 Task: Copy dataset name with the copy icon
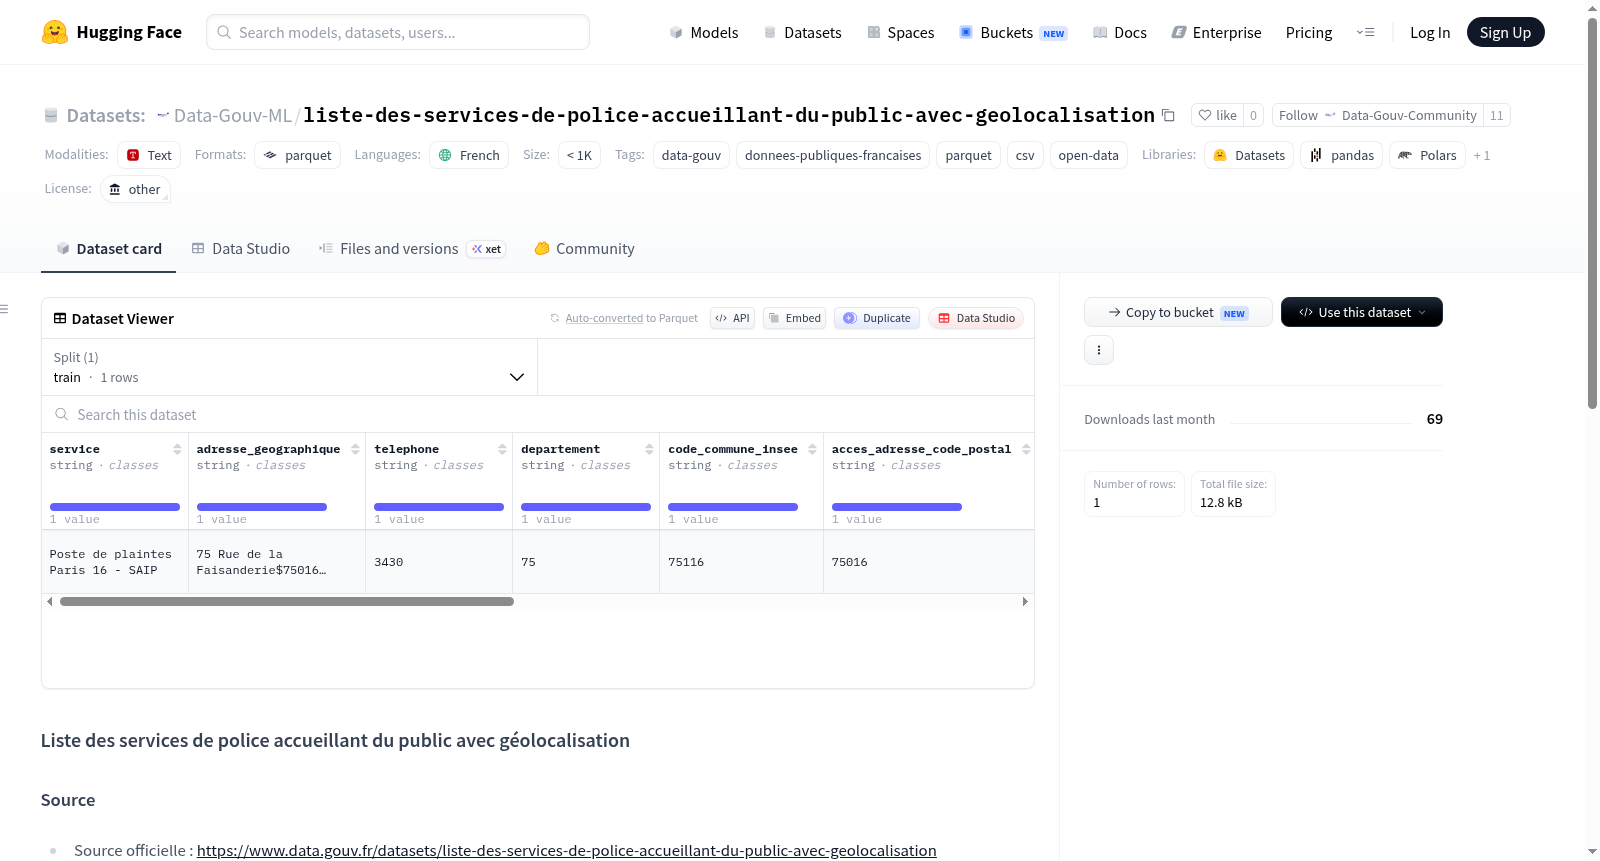(x=1168, y=115)
